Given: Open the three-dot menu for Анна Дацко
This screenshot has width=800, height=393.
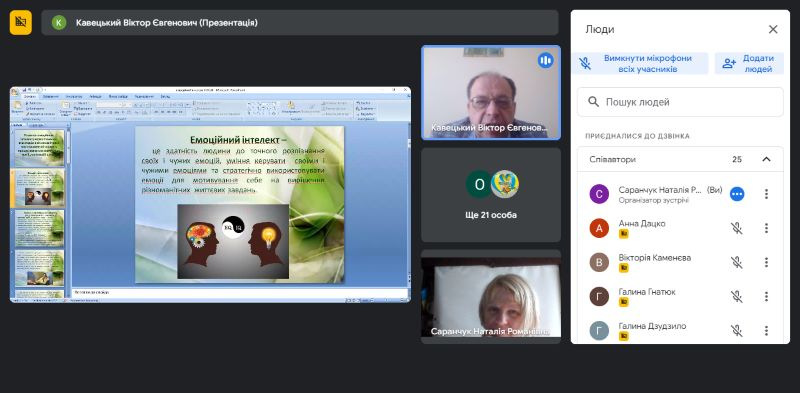Looking at the screenshot, I should (766, 228).
